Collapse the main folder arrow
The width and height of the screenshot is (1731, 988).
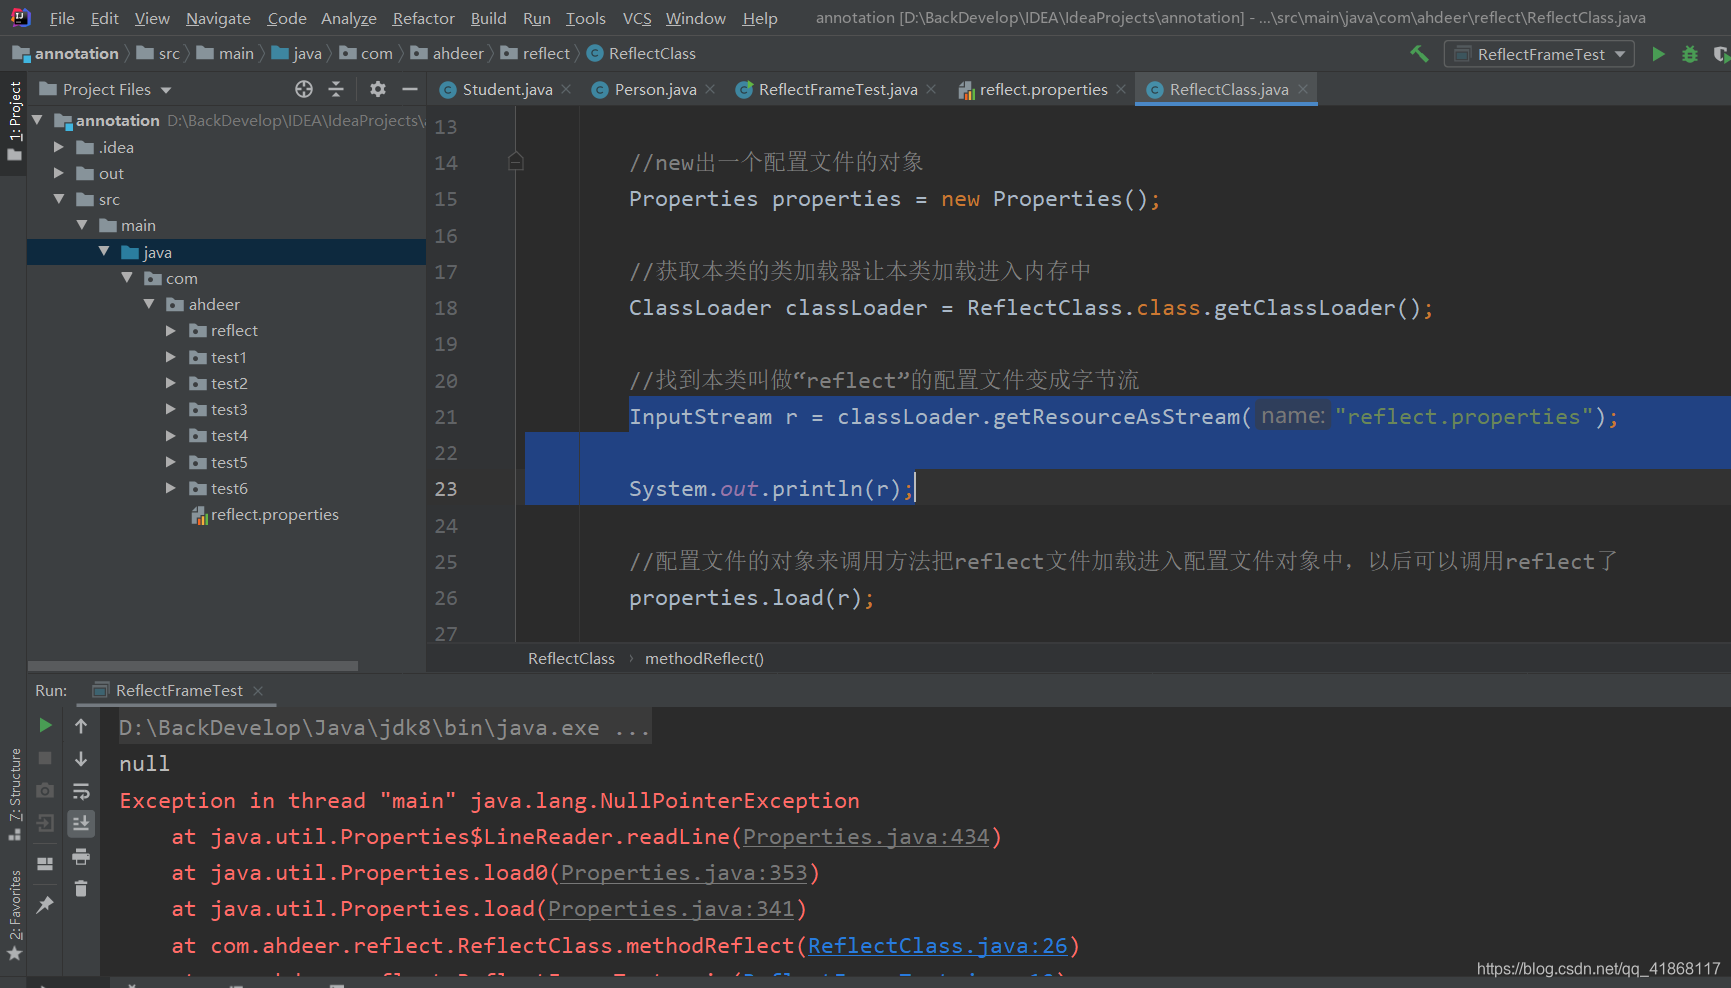[82, 225]
